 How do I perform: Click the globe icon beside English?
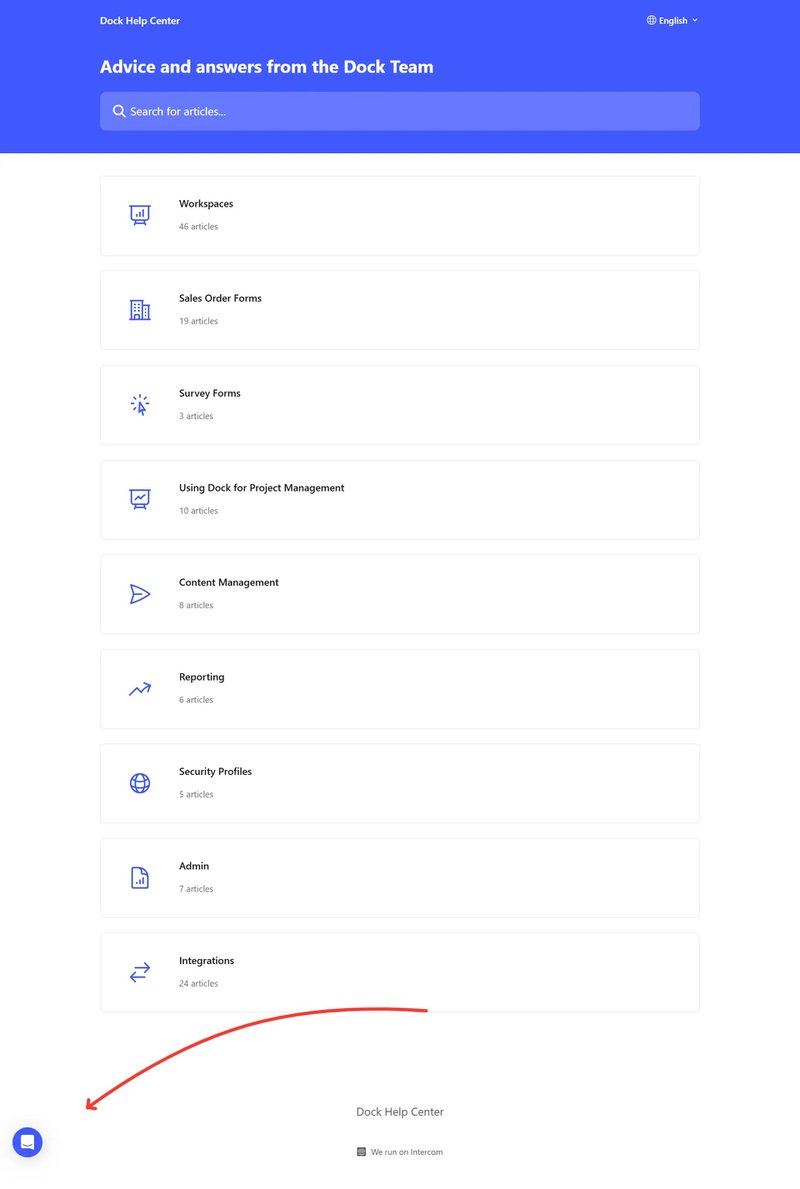(652, 20)
